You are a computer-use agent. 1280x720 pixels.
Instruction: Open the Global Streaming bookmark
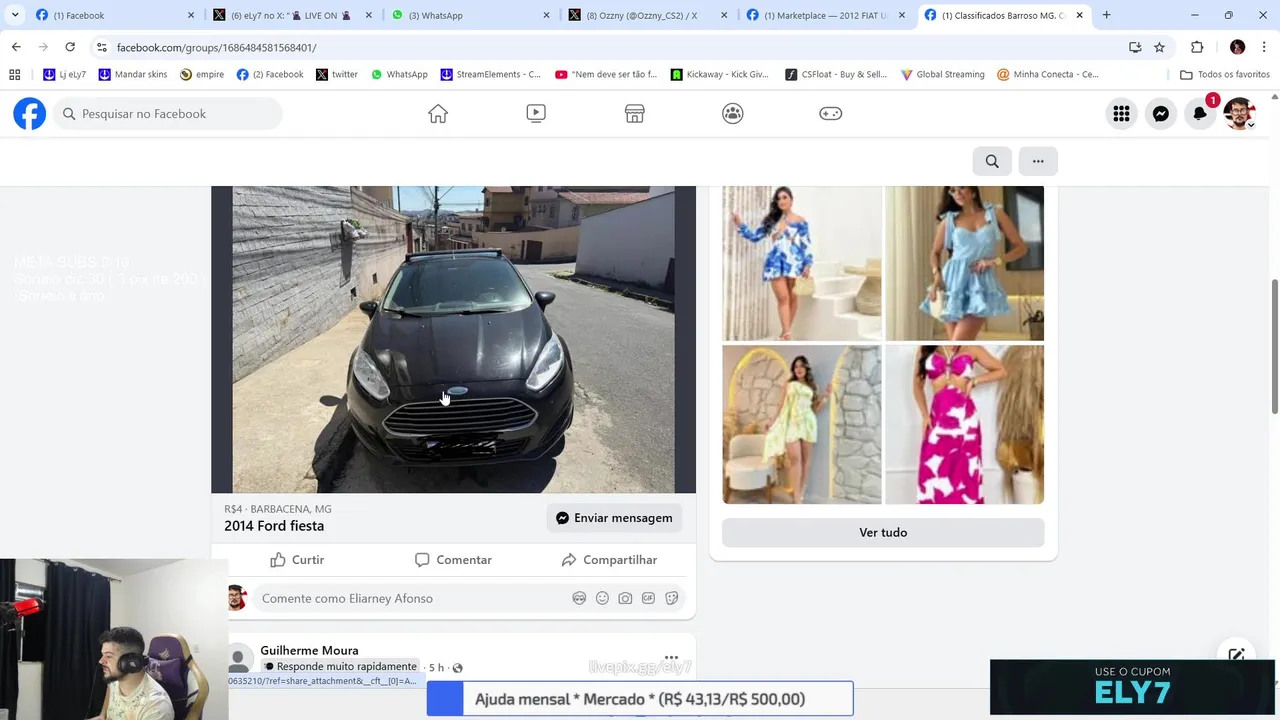pos(943,74)
